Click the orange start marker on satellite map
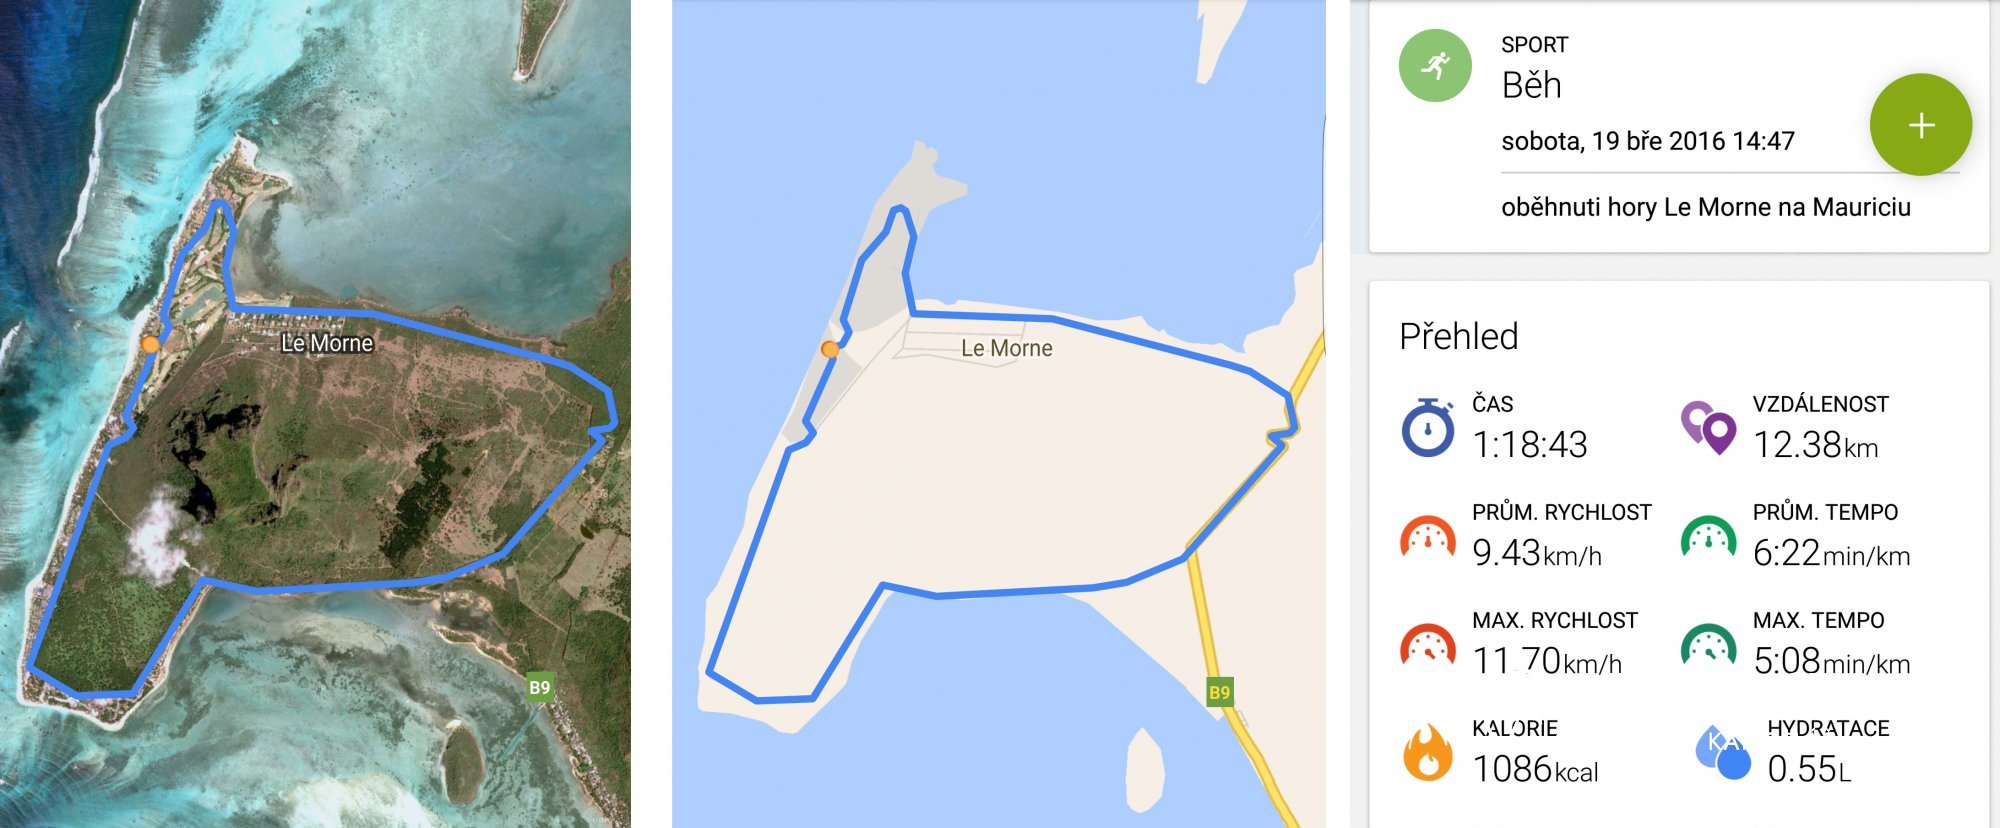The image size is (2000, 828). [150, 344]
